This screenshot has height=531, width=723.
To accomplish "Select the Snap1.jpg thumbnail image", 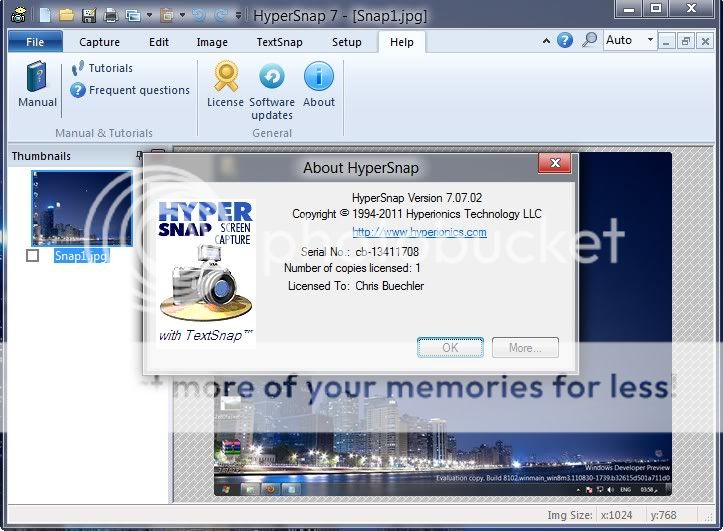I will 82,208.
